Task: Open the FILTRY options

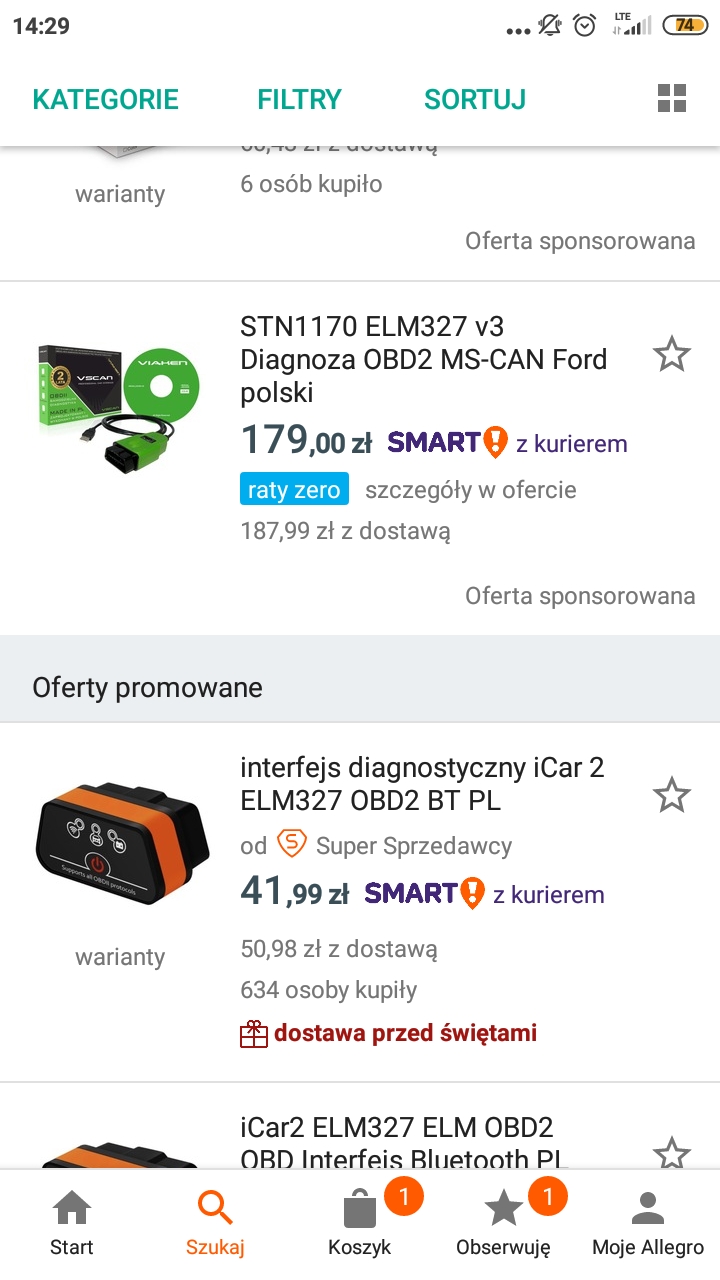Action: click(x=299, y=99)
